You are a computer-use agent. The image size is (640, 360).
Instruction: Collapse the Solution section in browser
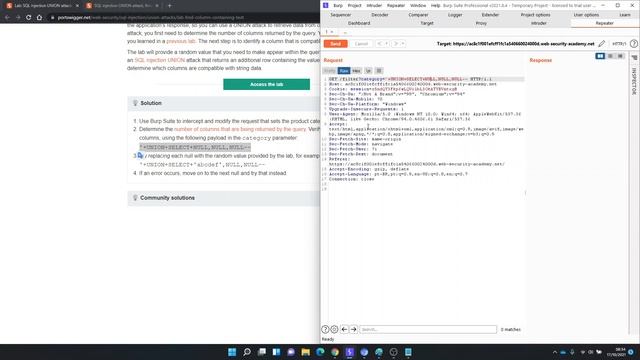[224, 103]
